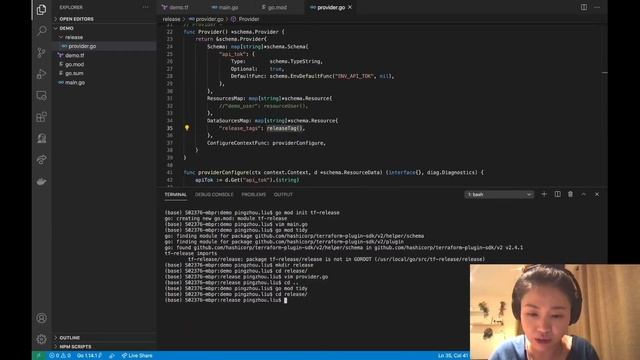Switch to the Problems tab
Image resolution: width=640 pixels, height=360 pixels.
[x=253, y=195]
